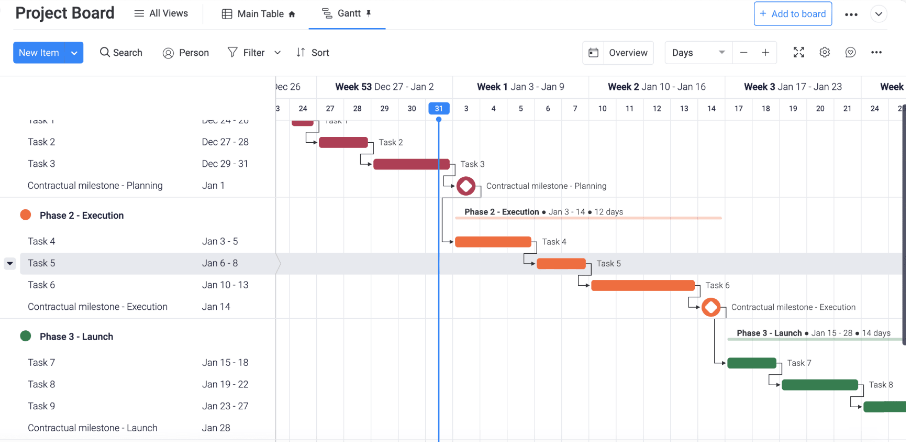Click the fullscreen expand icon
The width and height of the screenshot is (906, 442).
point(798,52)
